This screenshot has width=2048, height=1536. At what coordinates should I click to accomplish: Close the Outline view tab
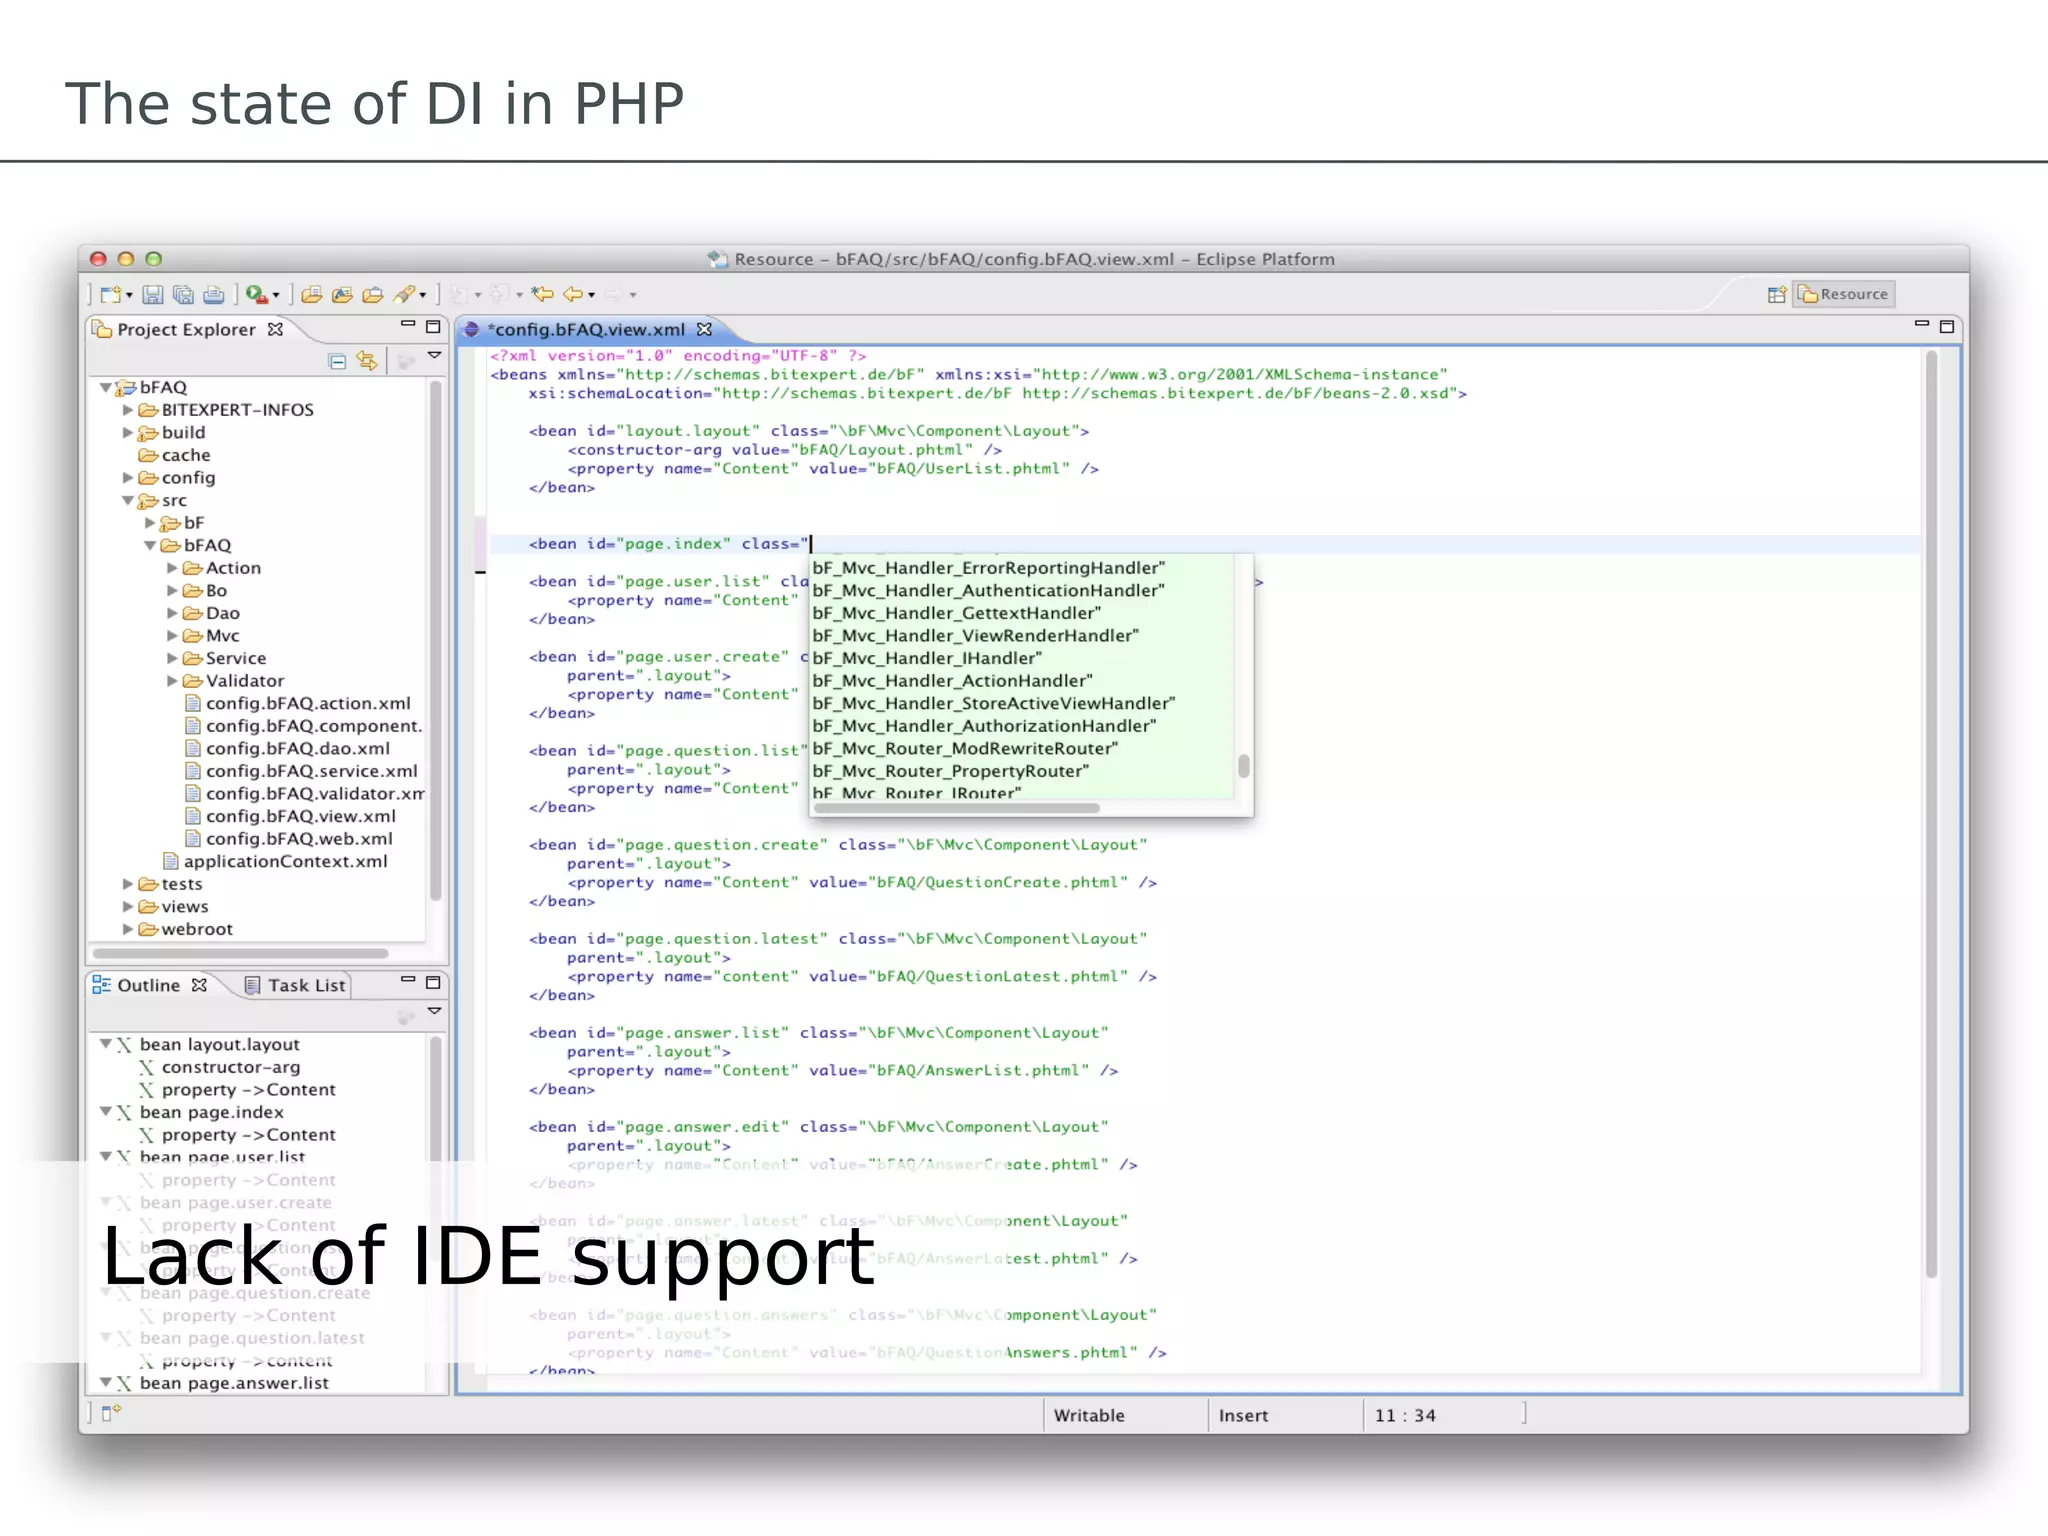coord(199,985)
